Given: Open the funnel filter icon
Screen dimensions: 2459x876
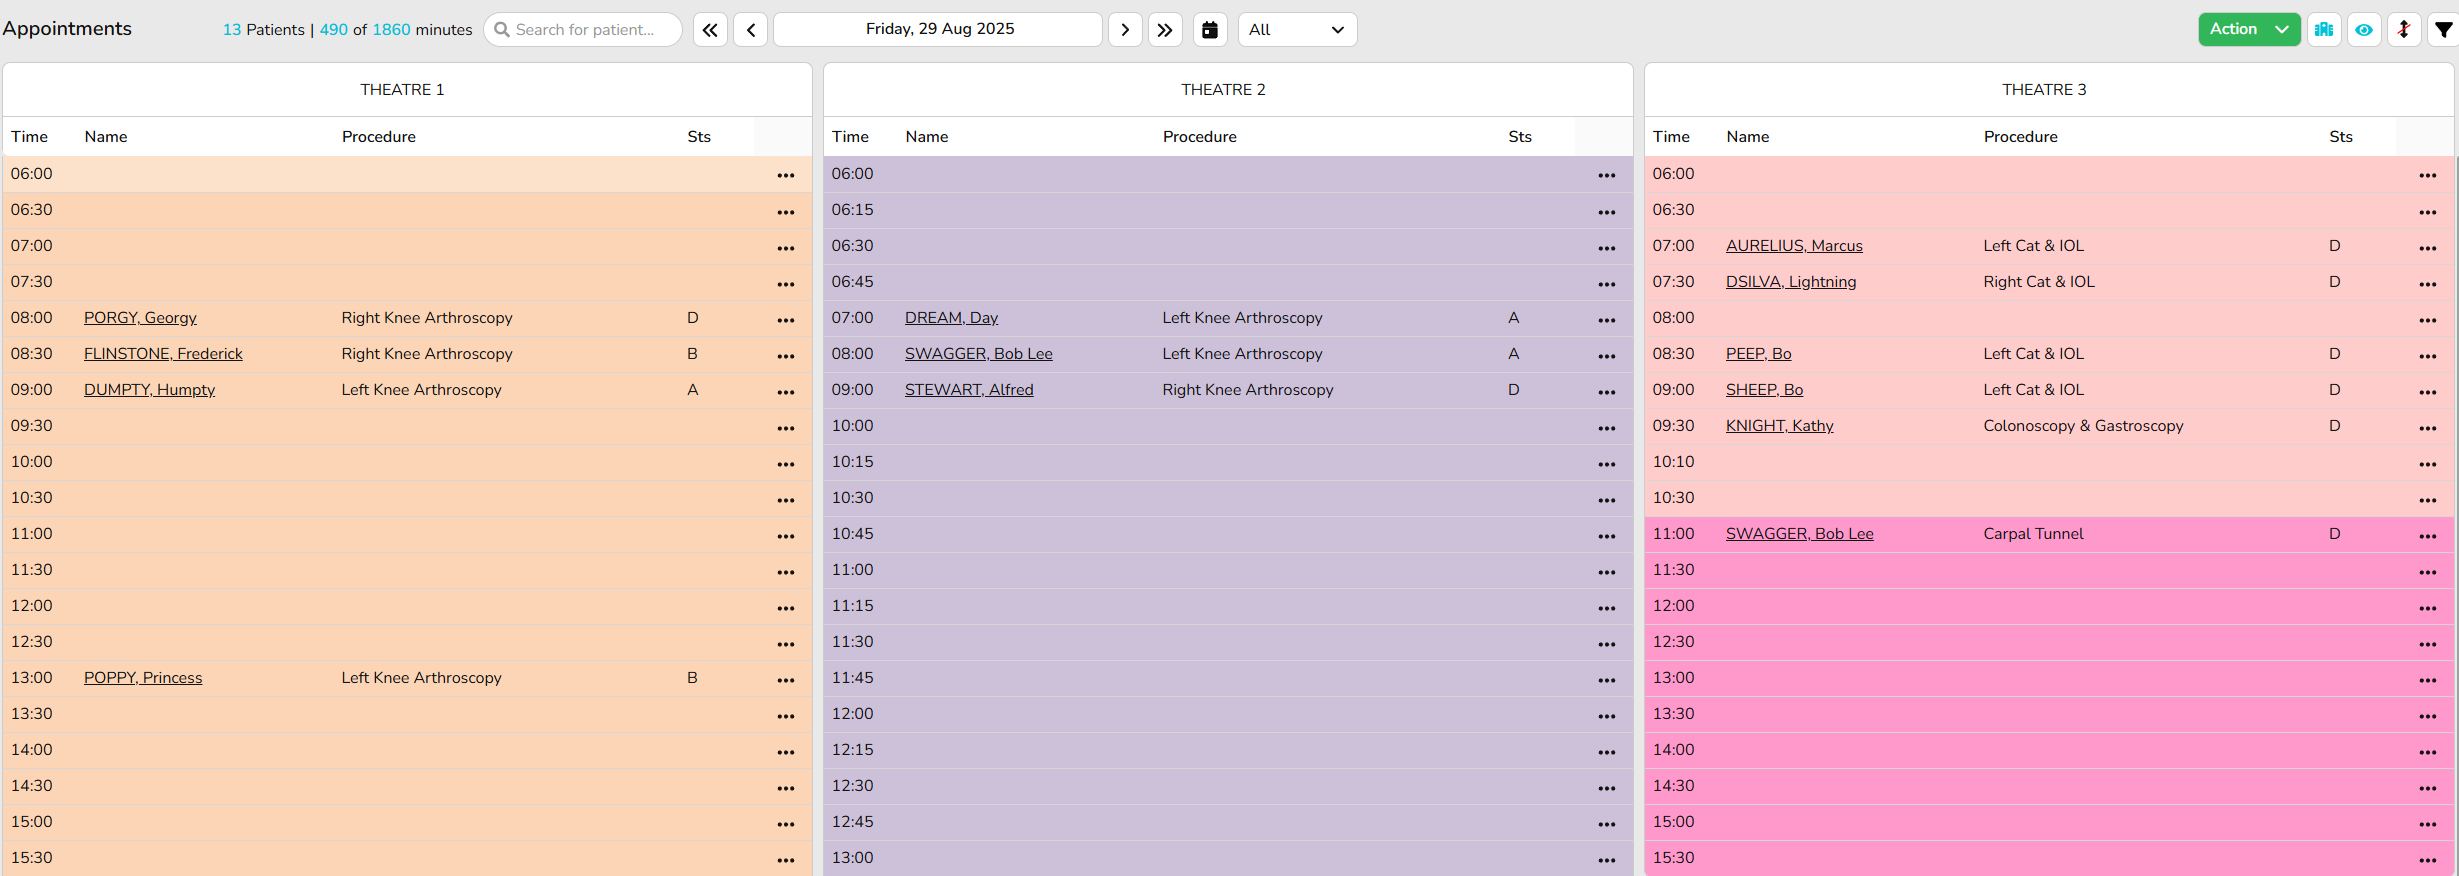Looking at the screenshot, I should pyautogui.click(x=2443, y=30).
